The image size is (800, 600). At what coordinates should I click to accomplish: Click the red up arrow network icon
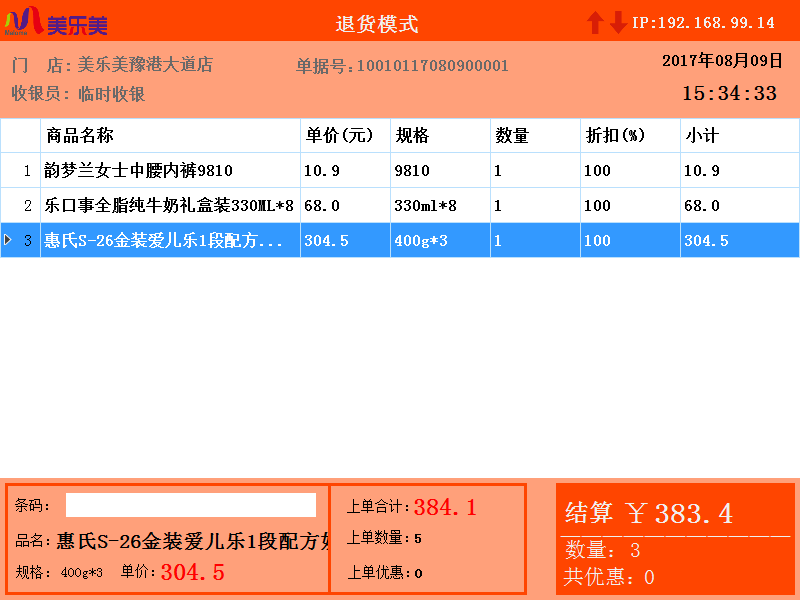click(x=595, y=22)
